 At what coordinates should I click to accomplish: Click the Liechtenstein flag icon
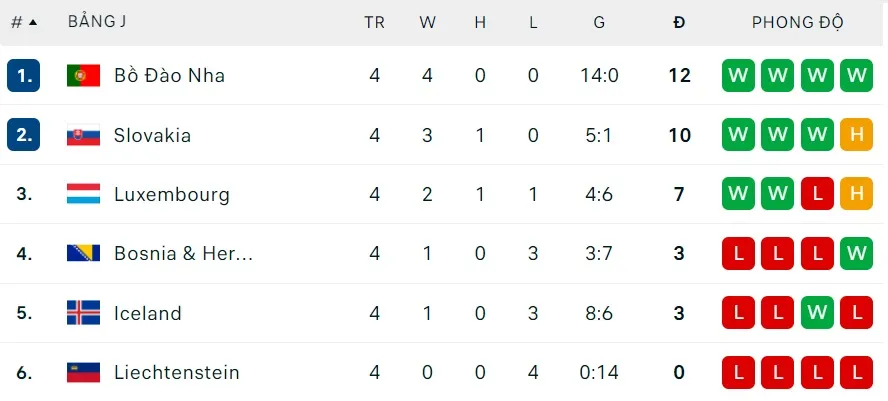click(x=83, y=372)
